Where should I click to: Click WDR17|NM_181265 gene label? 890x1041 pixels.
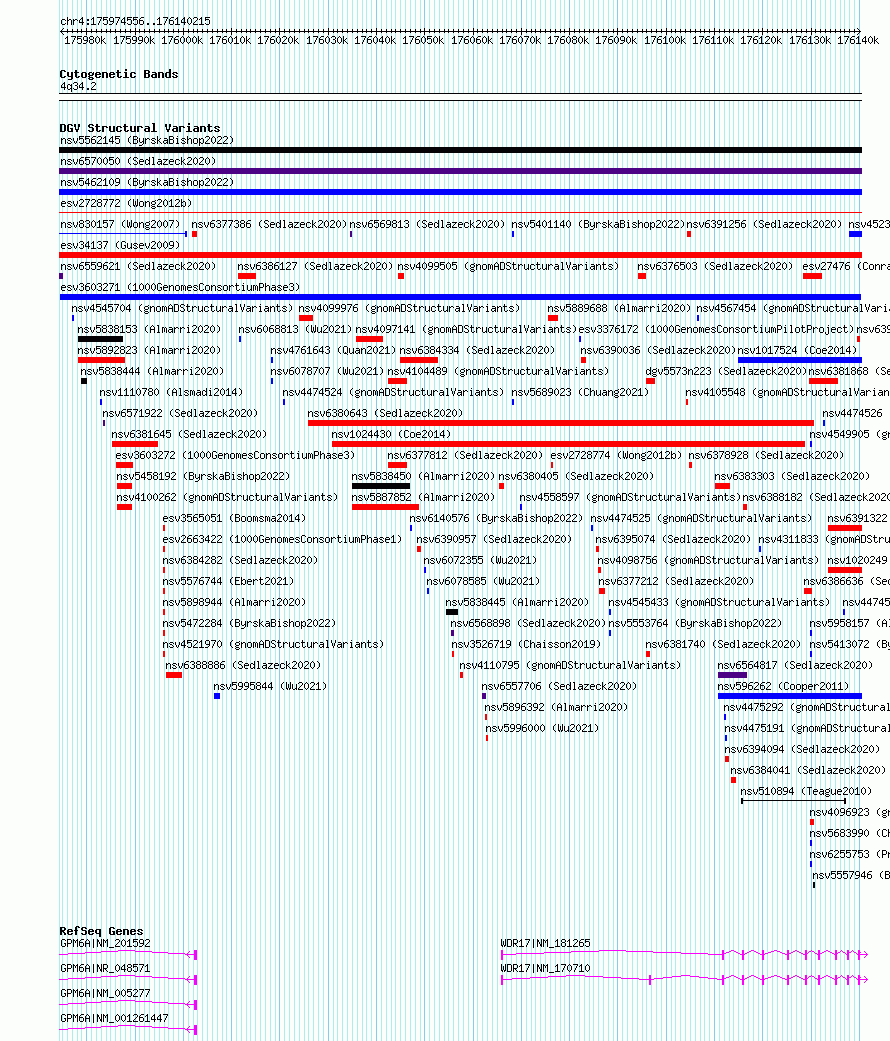(546, 943)
